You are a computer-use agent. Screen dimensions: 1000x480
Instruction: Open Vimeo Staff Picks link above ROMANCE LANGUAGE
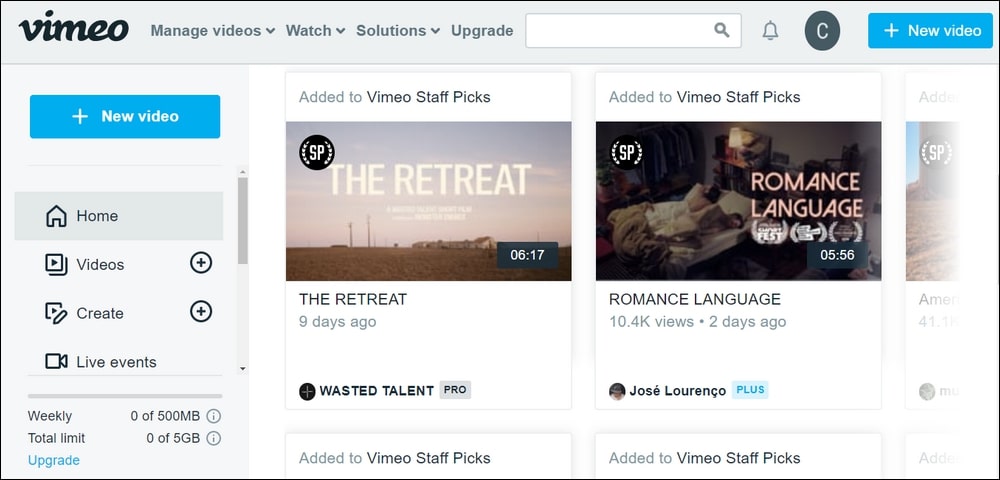(x=739, y=97)
